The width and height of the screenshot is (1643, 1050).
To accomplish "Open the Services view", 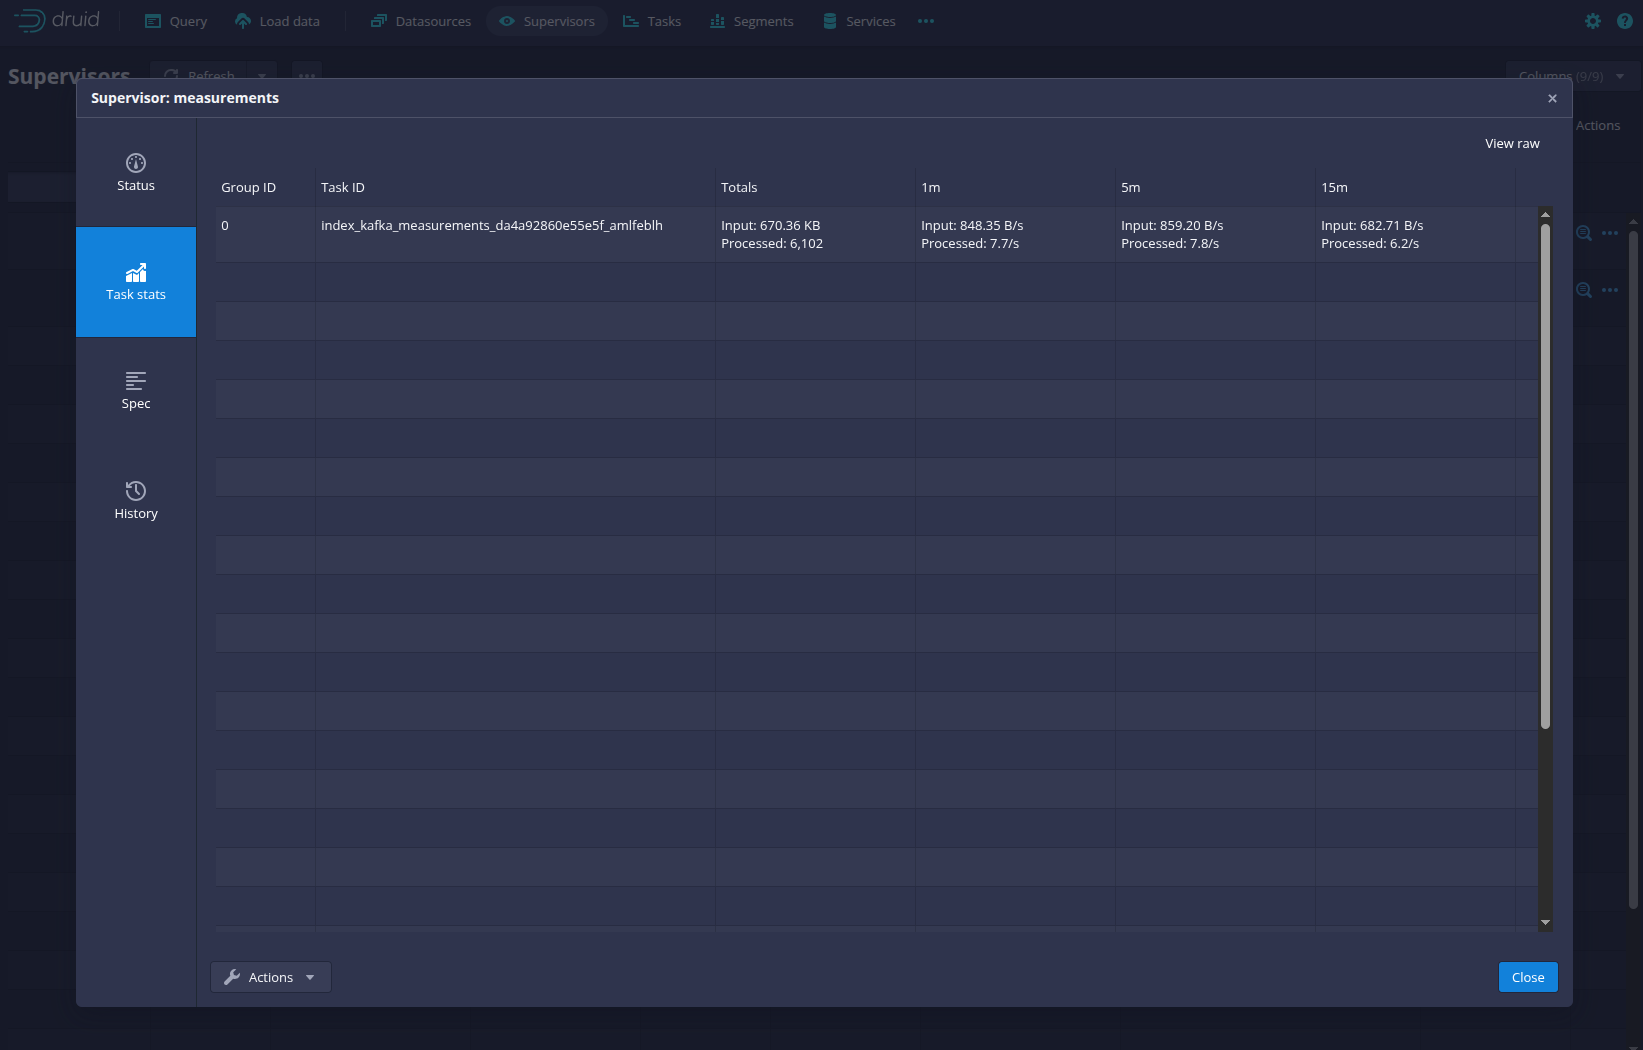I will tap(858, 21).
